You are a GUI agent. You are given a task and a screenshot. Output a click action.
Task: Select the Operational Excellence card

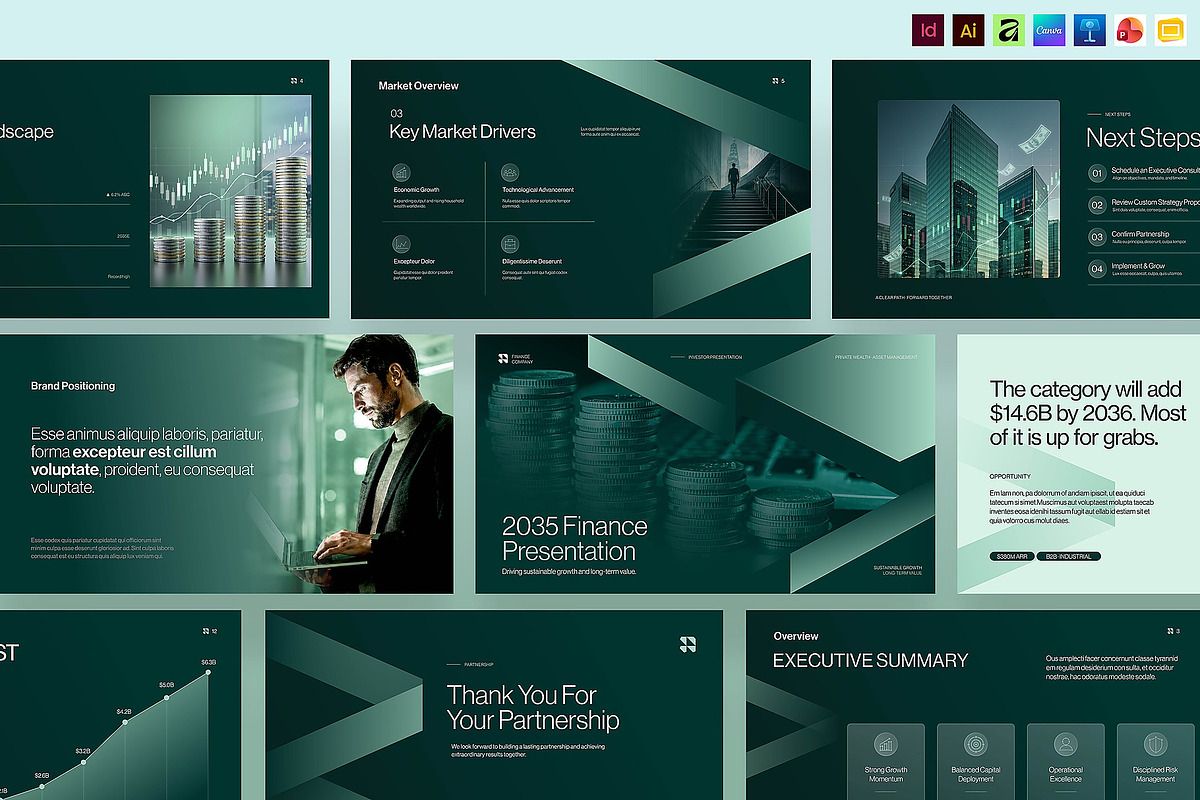point(1066,762)
